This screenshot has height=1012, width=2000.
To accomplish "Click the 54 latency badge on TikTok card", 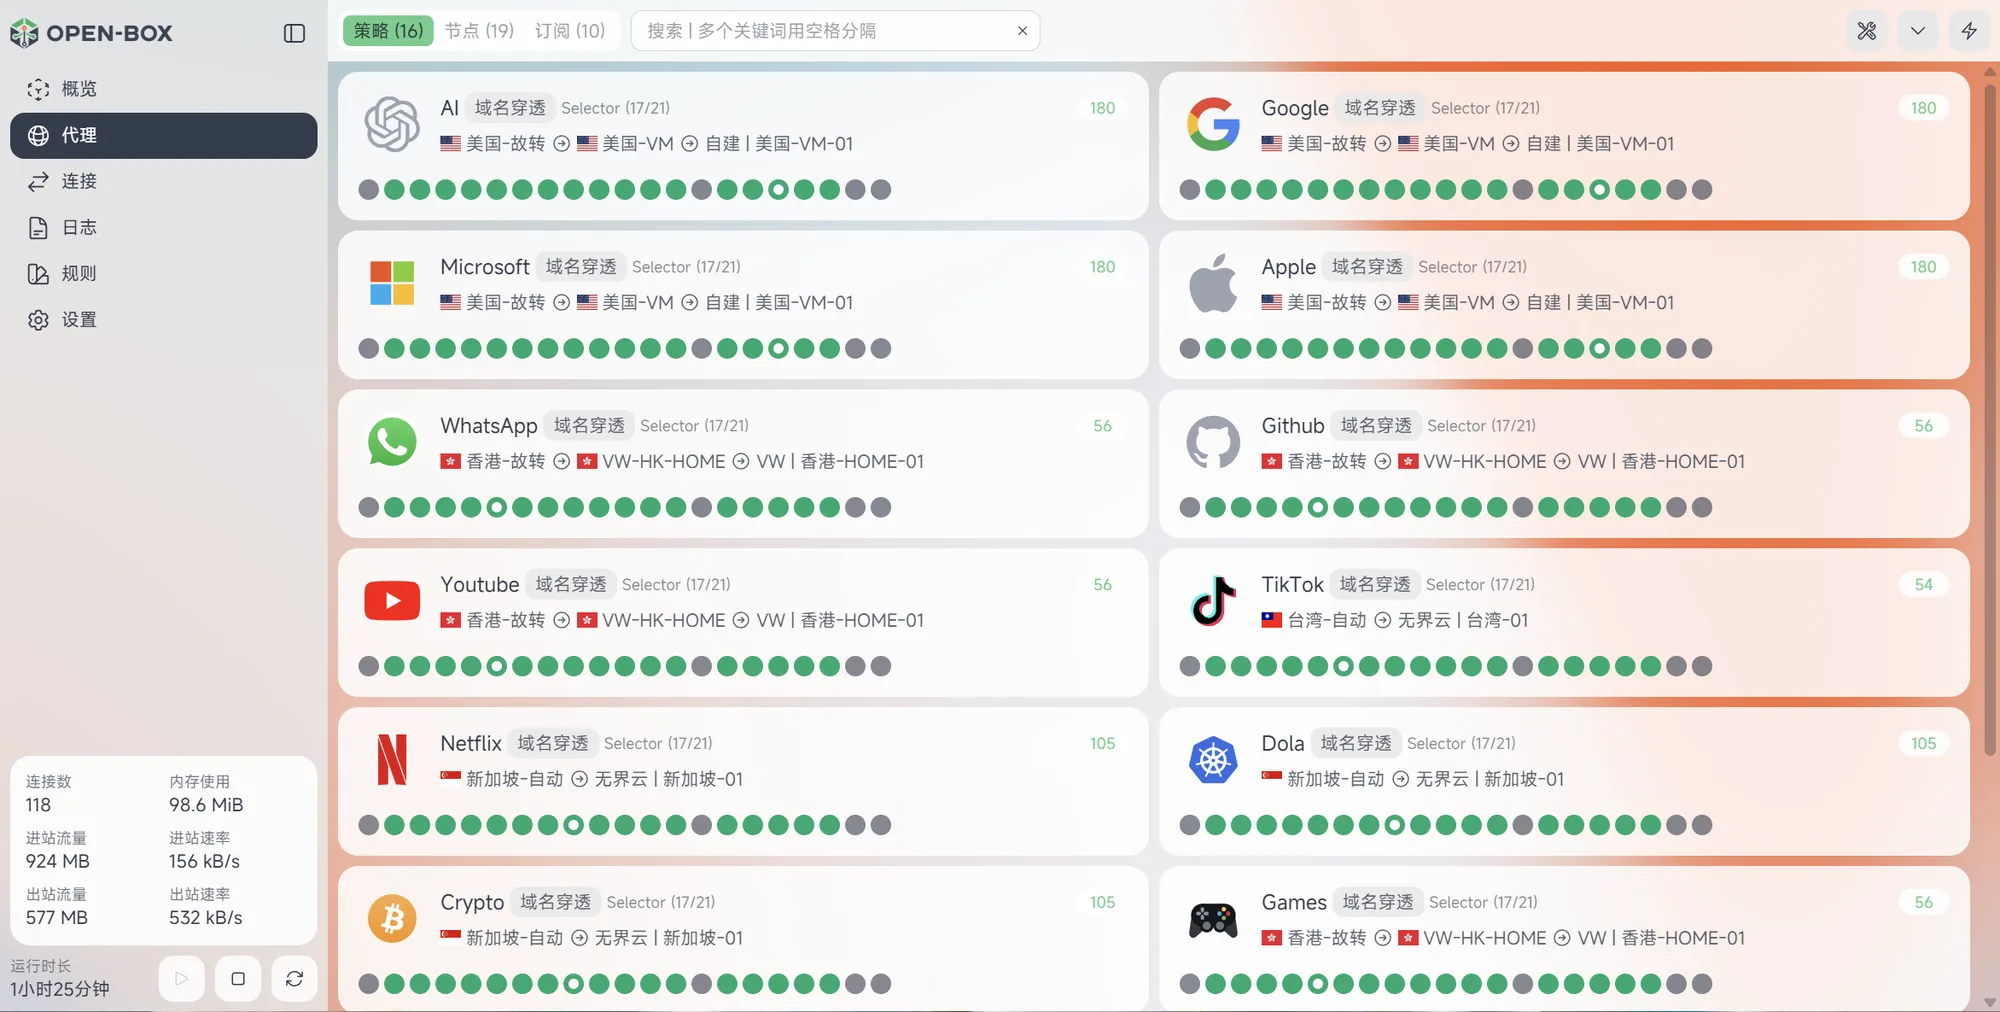I will point(1923,585).
